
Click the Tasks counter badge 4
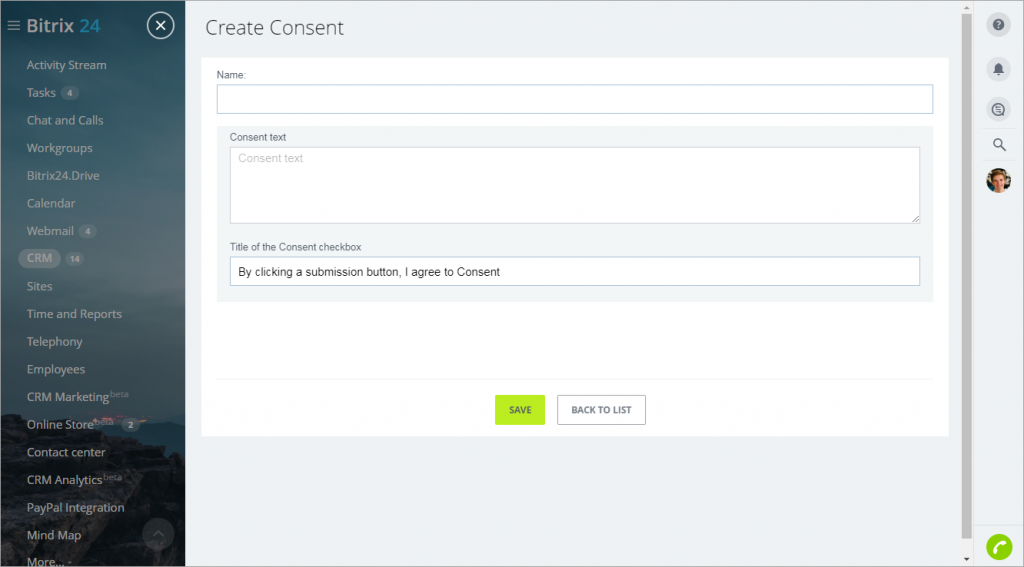tap(70, 93)
